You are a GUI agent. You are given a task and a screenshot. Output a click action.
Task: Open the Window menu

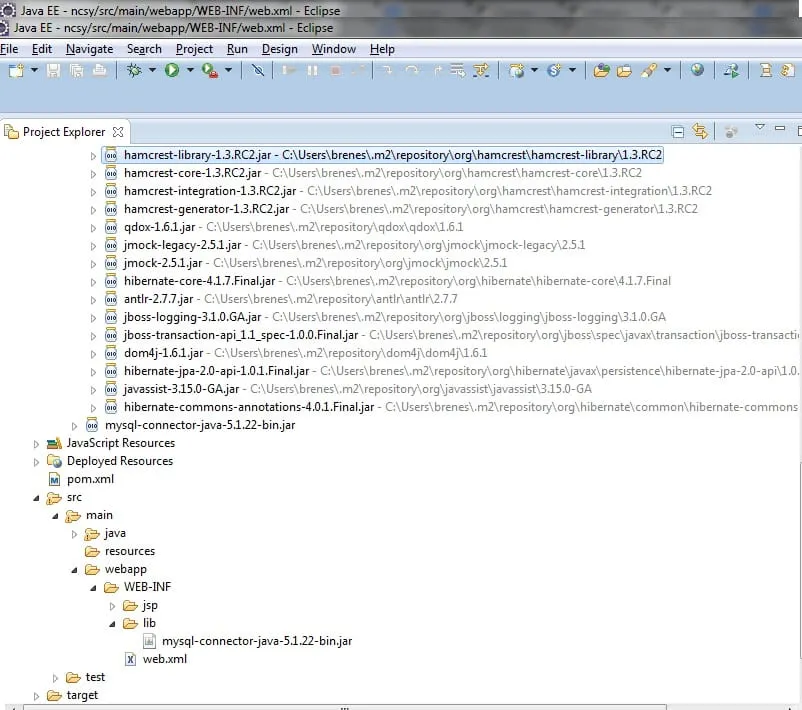pos(334,49)
